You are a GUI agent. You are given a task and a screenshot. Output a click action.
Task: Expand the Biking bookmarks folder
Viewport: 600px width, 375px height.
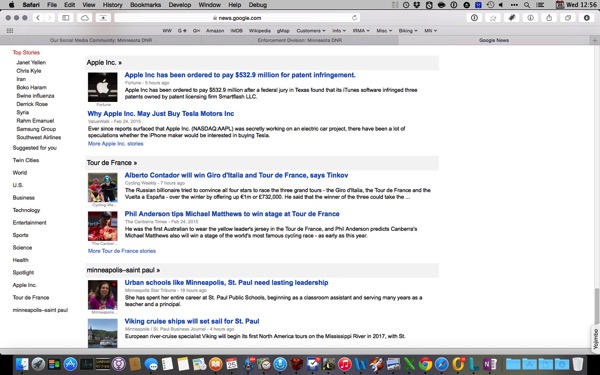[x=408, y=31]
